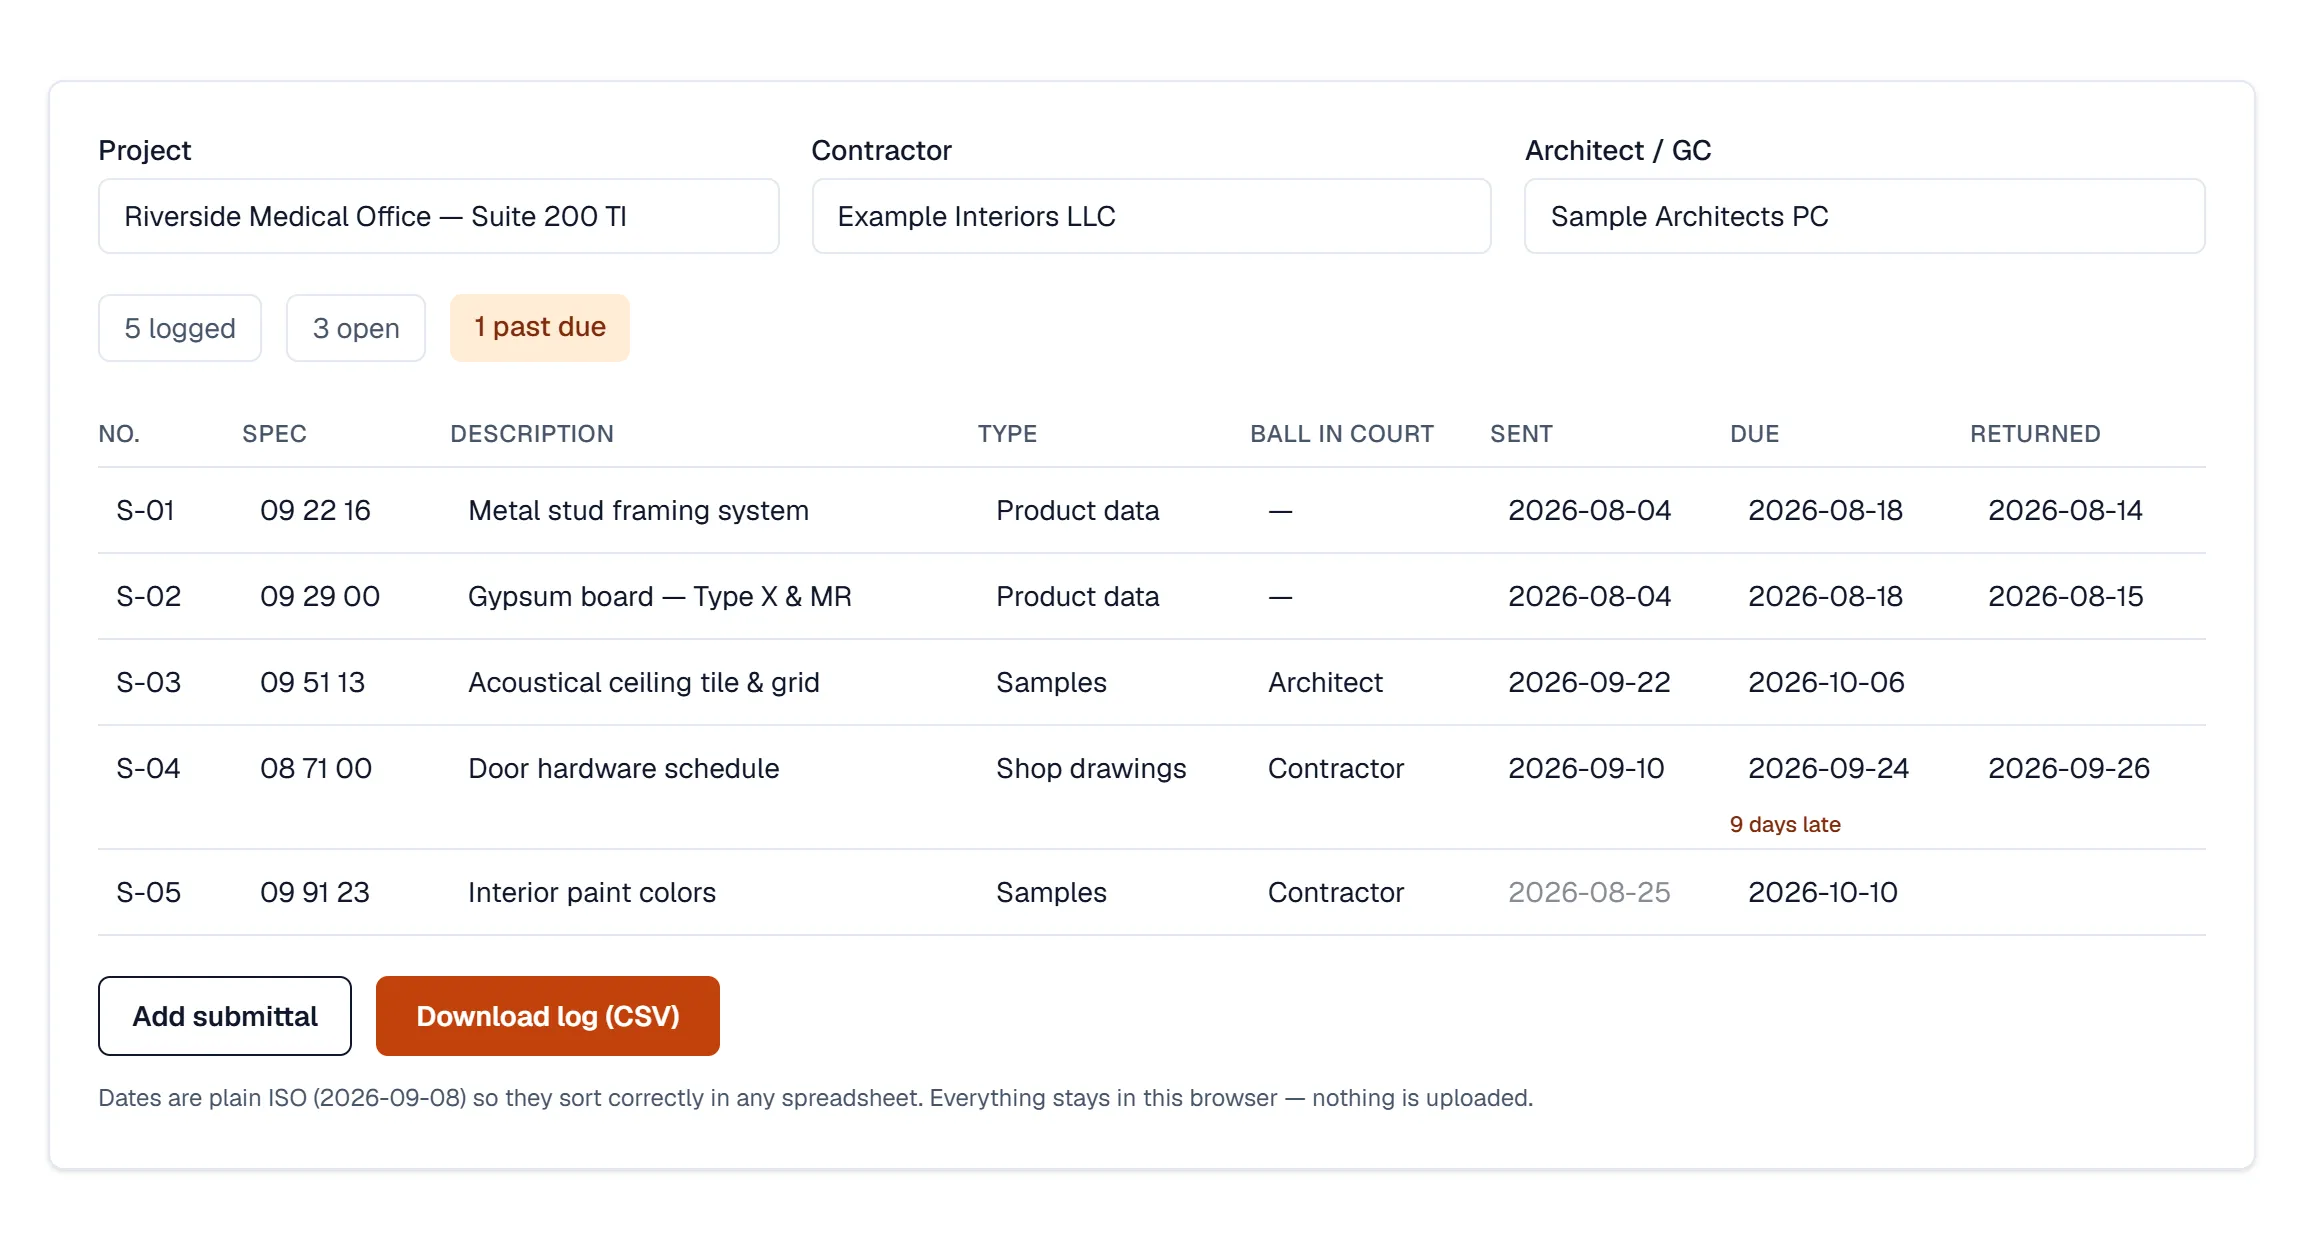This screenshot has height=1250, width=2304.
Task: Click the 'Shop drawings' type cell
Action: tap(1091, 768)
